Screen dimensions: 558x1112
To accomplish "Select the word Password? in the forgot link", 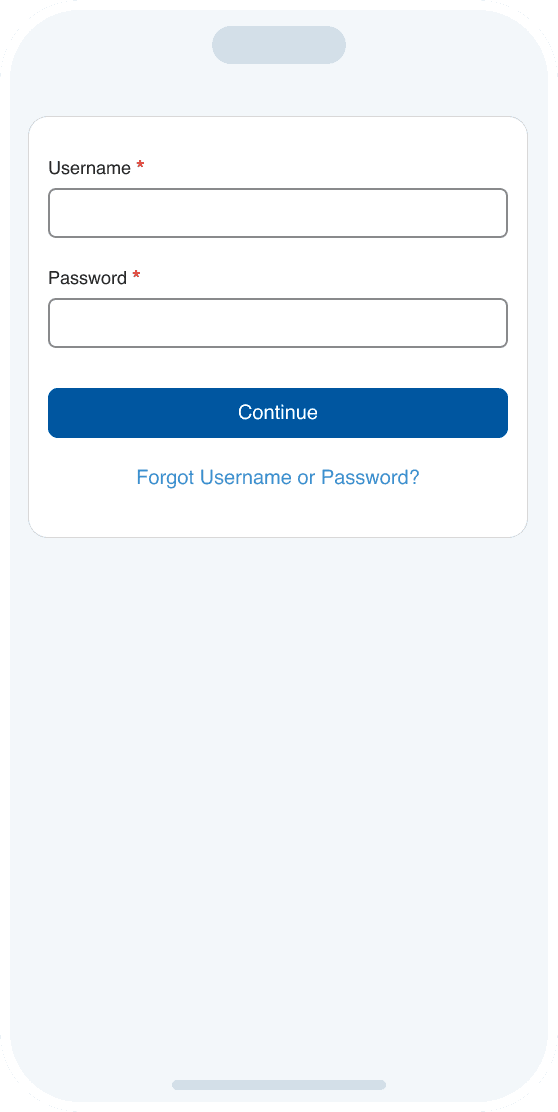I will [370, 477].
